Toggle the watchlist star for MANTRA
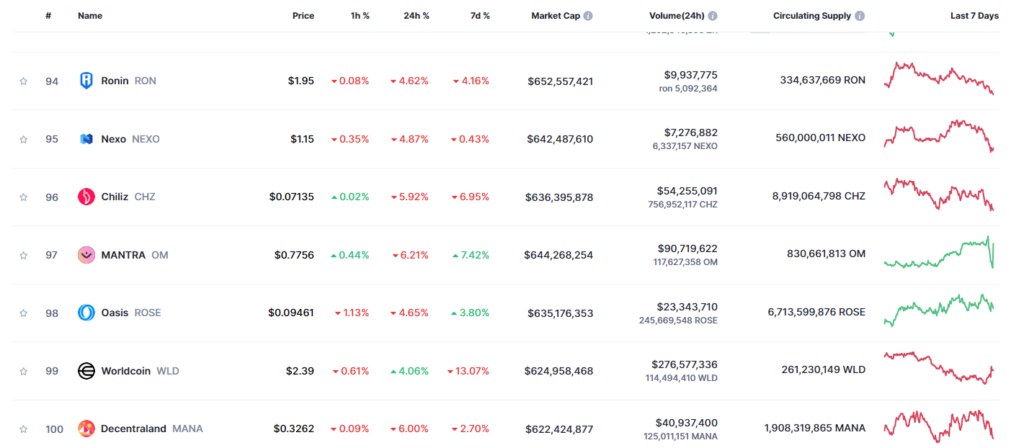 point(24,255)
